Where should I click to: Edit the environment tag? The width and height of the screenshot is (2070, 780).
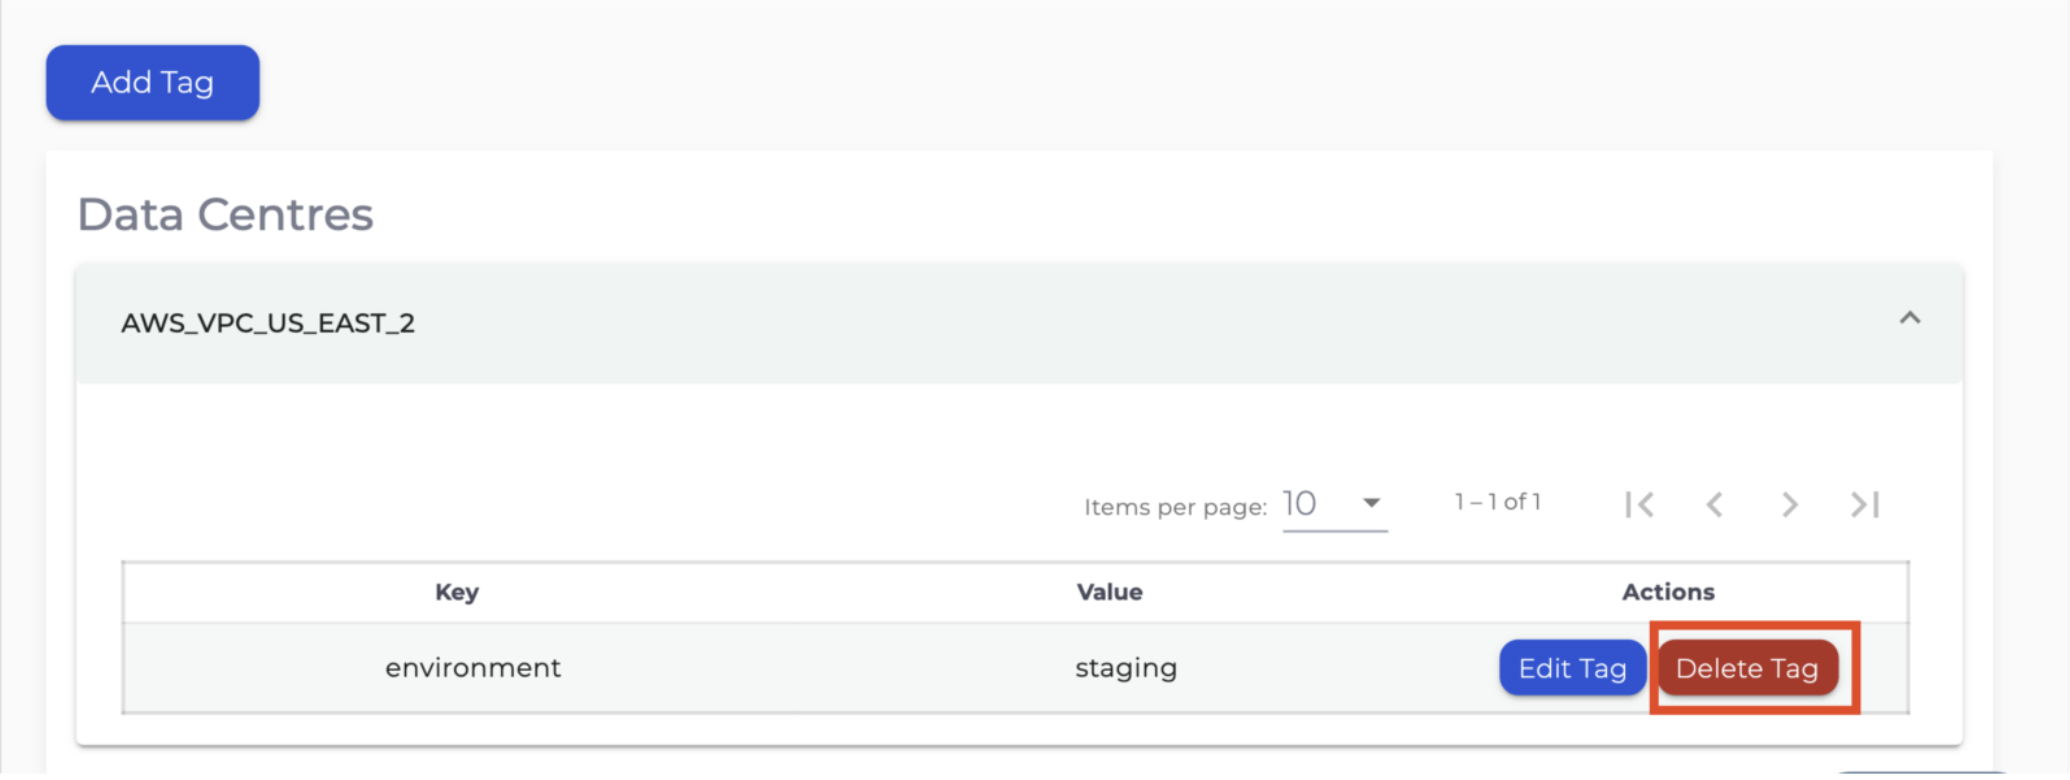tap(1572, 668)
